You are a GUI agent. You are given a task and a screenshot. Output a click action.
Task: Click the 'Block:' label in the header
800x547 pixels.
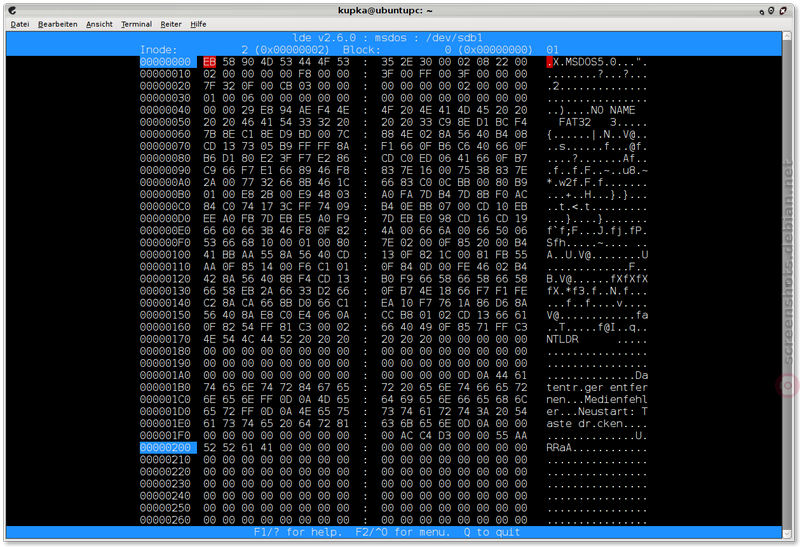(x=362, y=50)
